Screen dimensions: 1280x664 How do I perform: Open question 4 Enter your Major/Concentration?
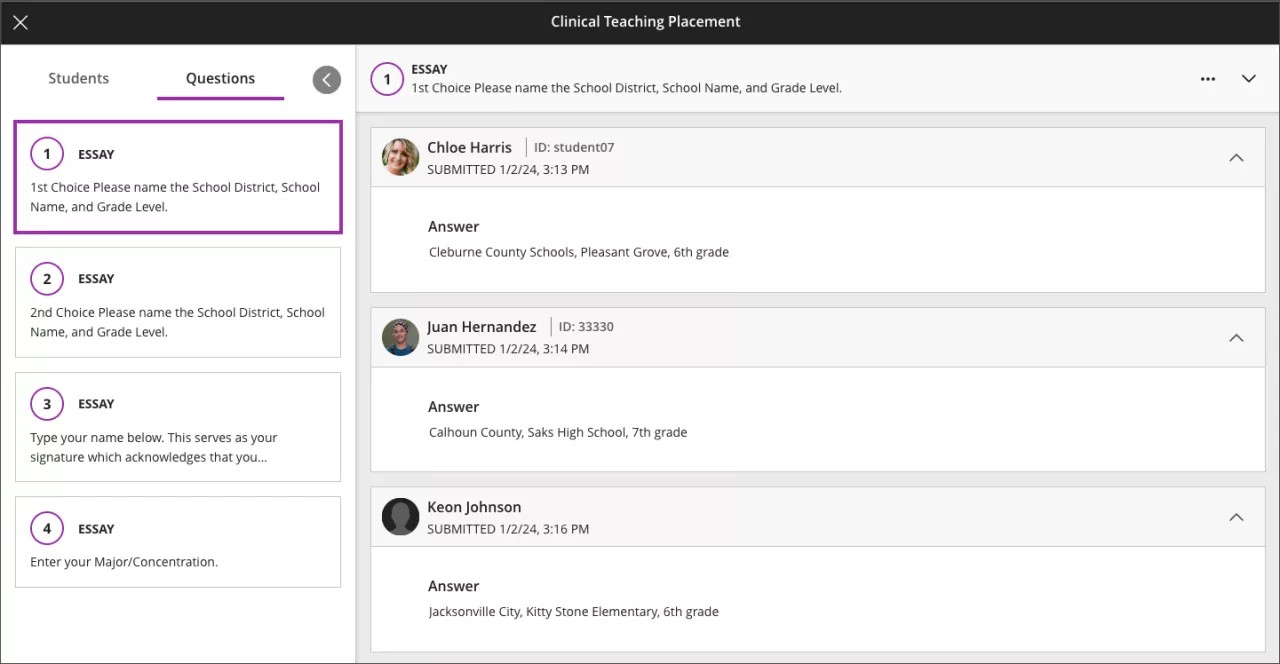click(178, 542)
